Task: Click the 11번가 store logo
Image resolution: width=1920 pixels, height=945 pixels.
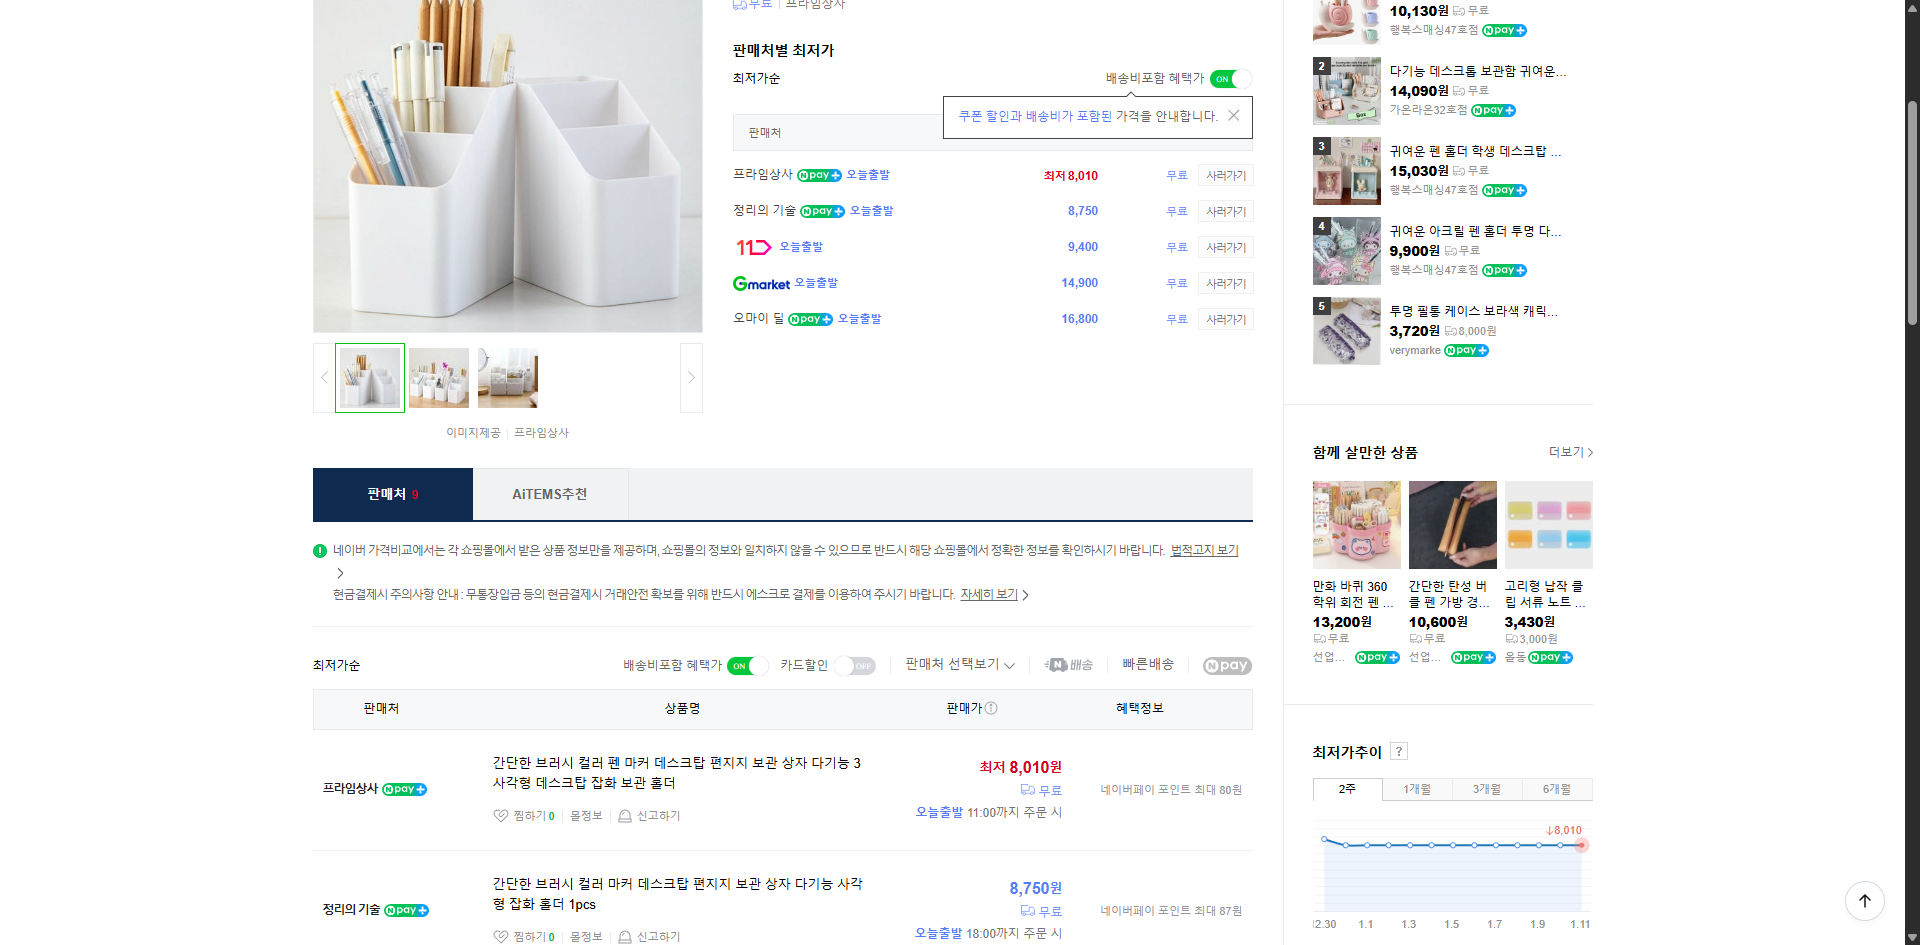Action: 752,246
